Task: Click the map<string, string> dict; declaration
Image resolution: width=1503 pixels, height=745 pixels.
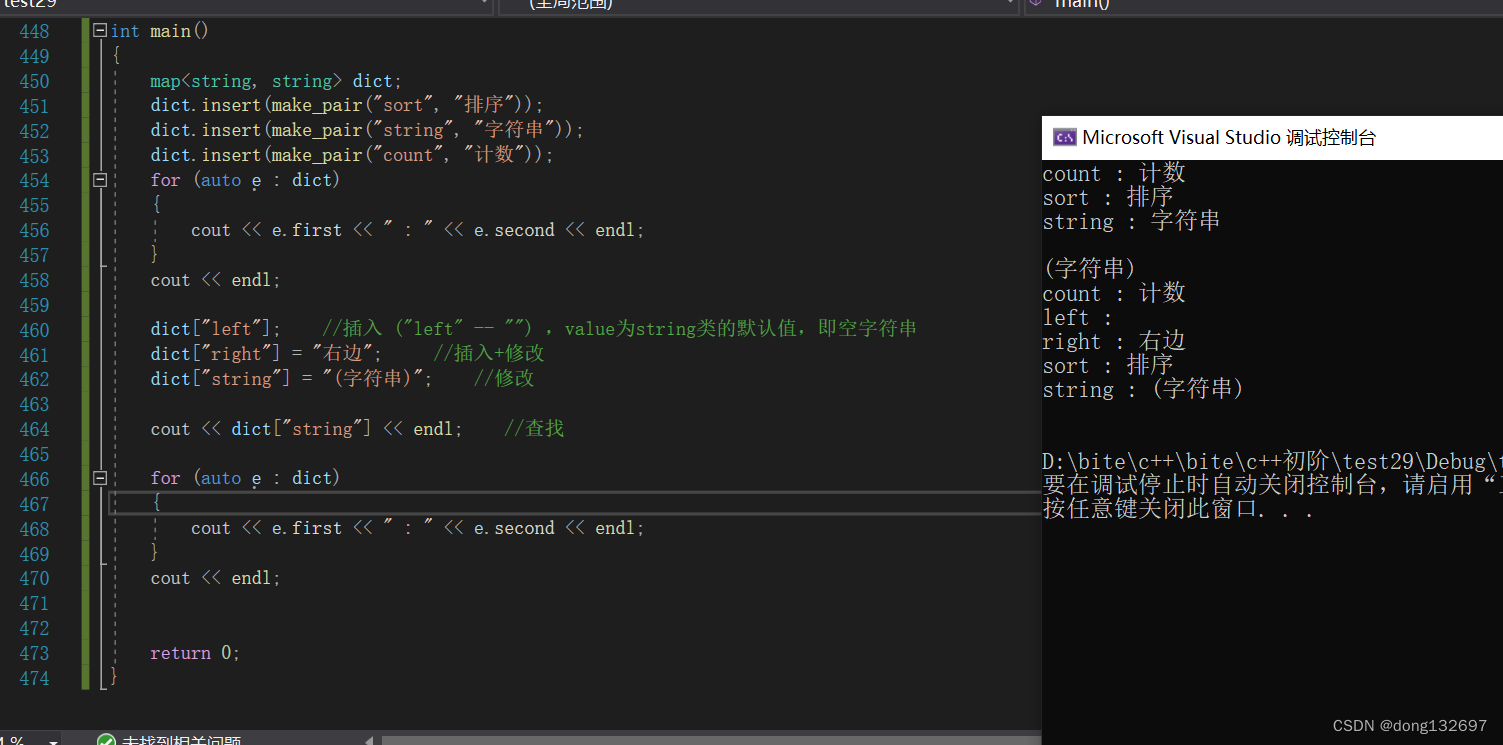Action: point(276,81)
